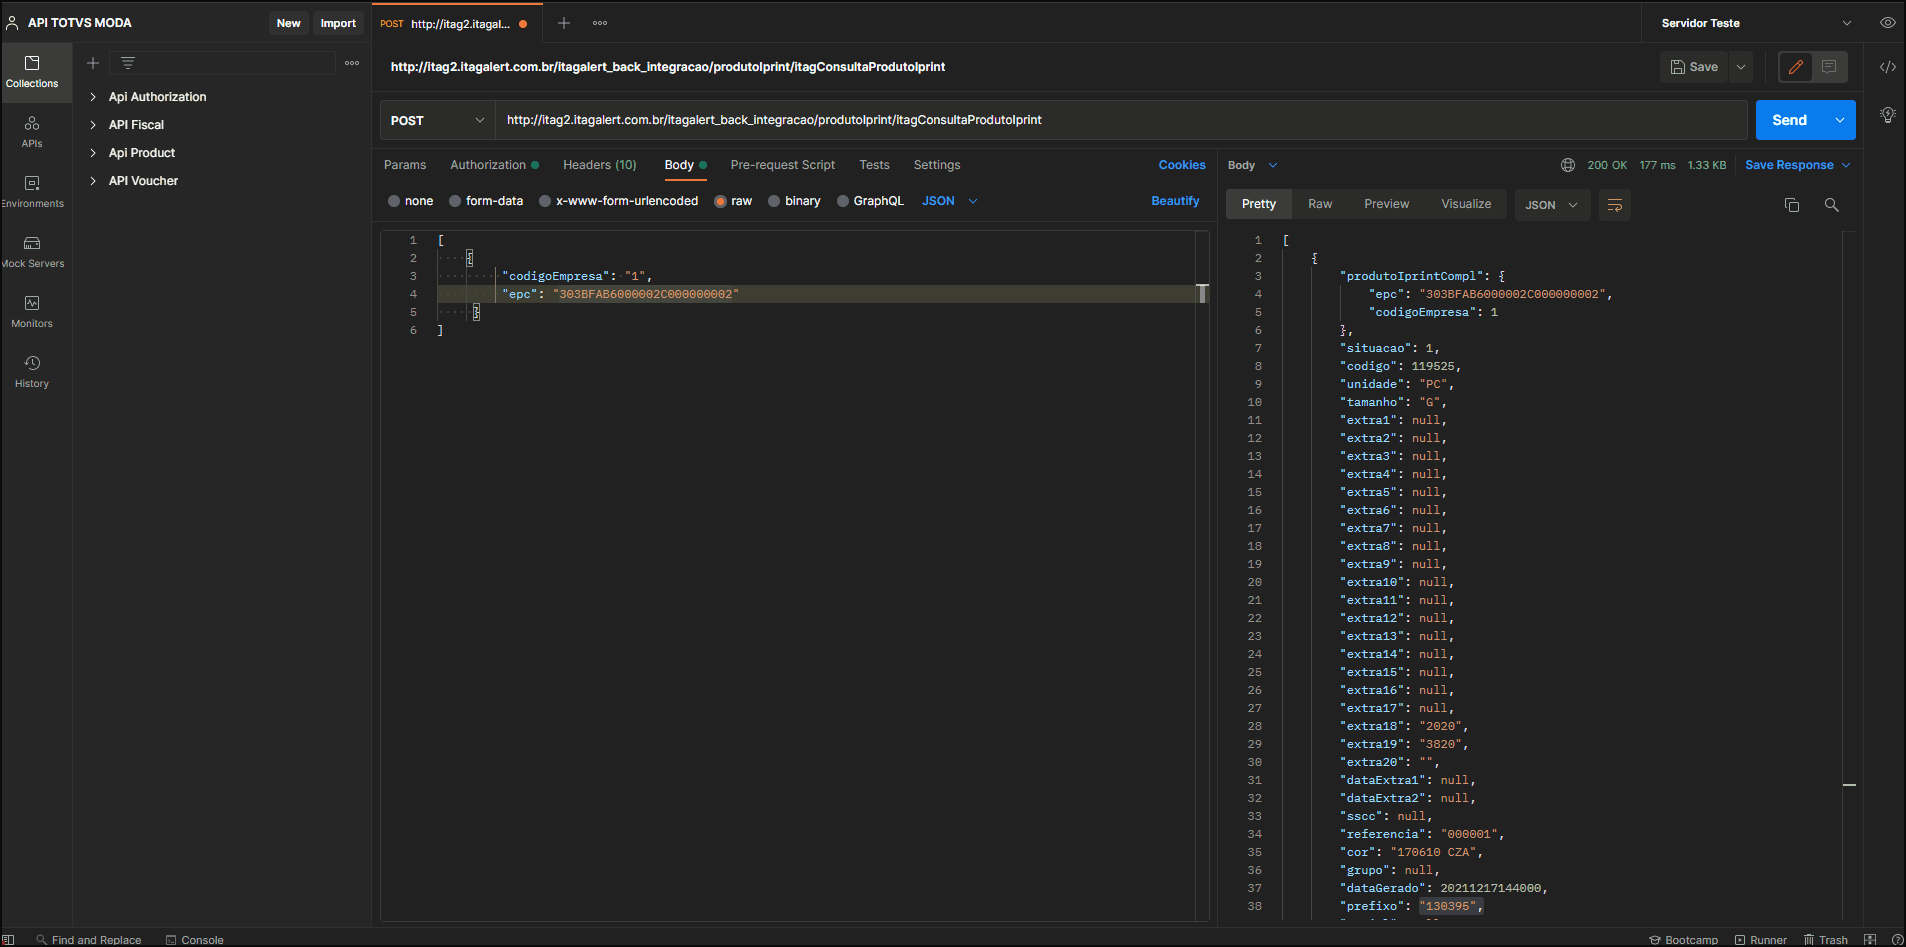Select the binary body type option
Image resolution: width=1906 pixels, height=947 pixels.
click(x=774, y=201)
